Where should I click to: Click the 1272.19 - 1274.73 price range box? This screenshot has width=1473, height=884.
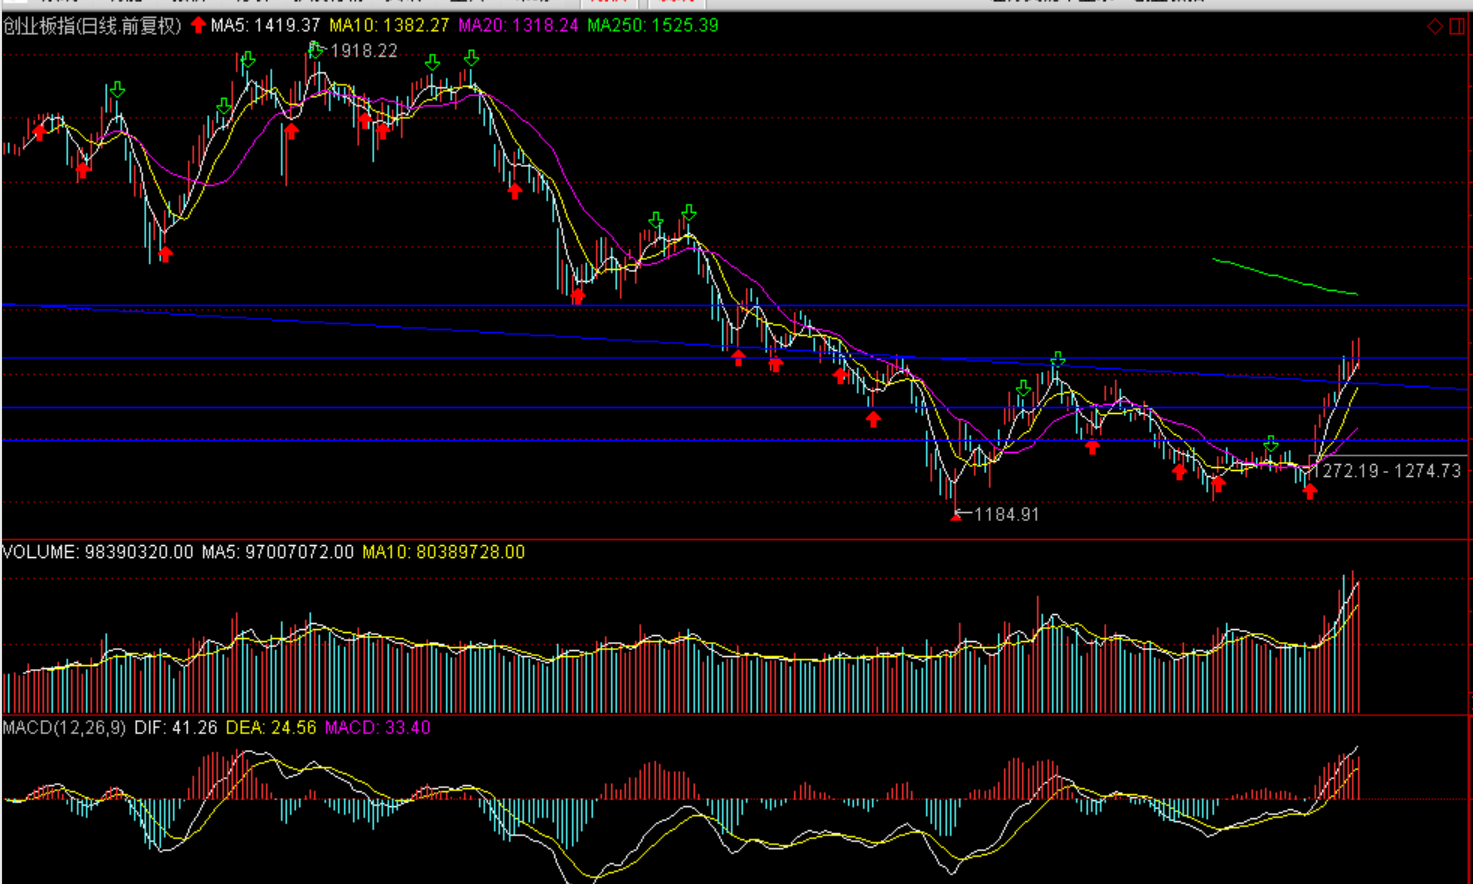pyautogui.click(x=1386, y=470)
